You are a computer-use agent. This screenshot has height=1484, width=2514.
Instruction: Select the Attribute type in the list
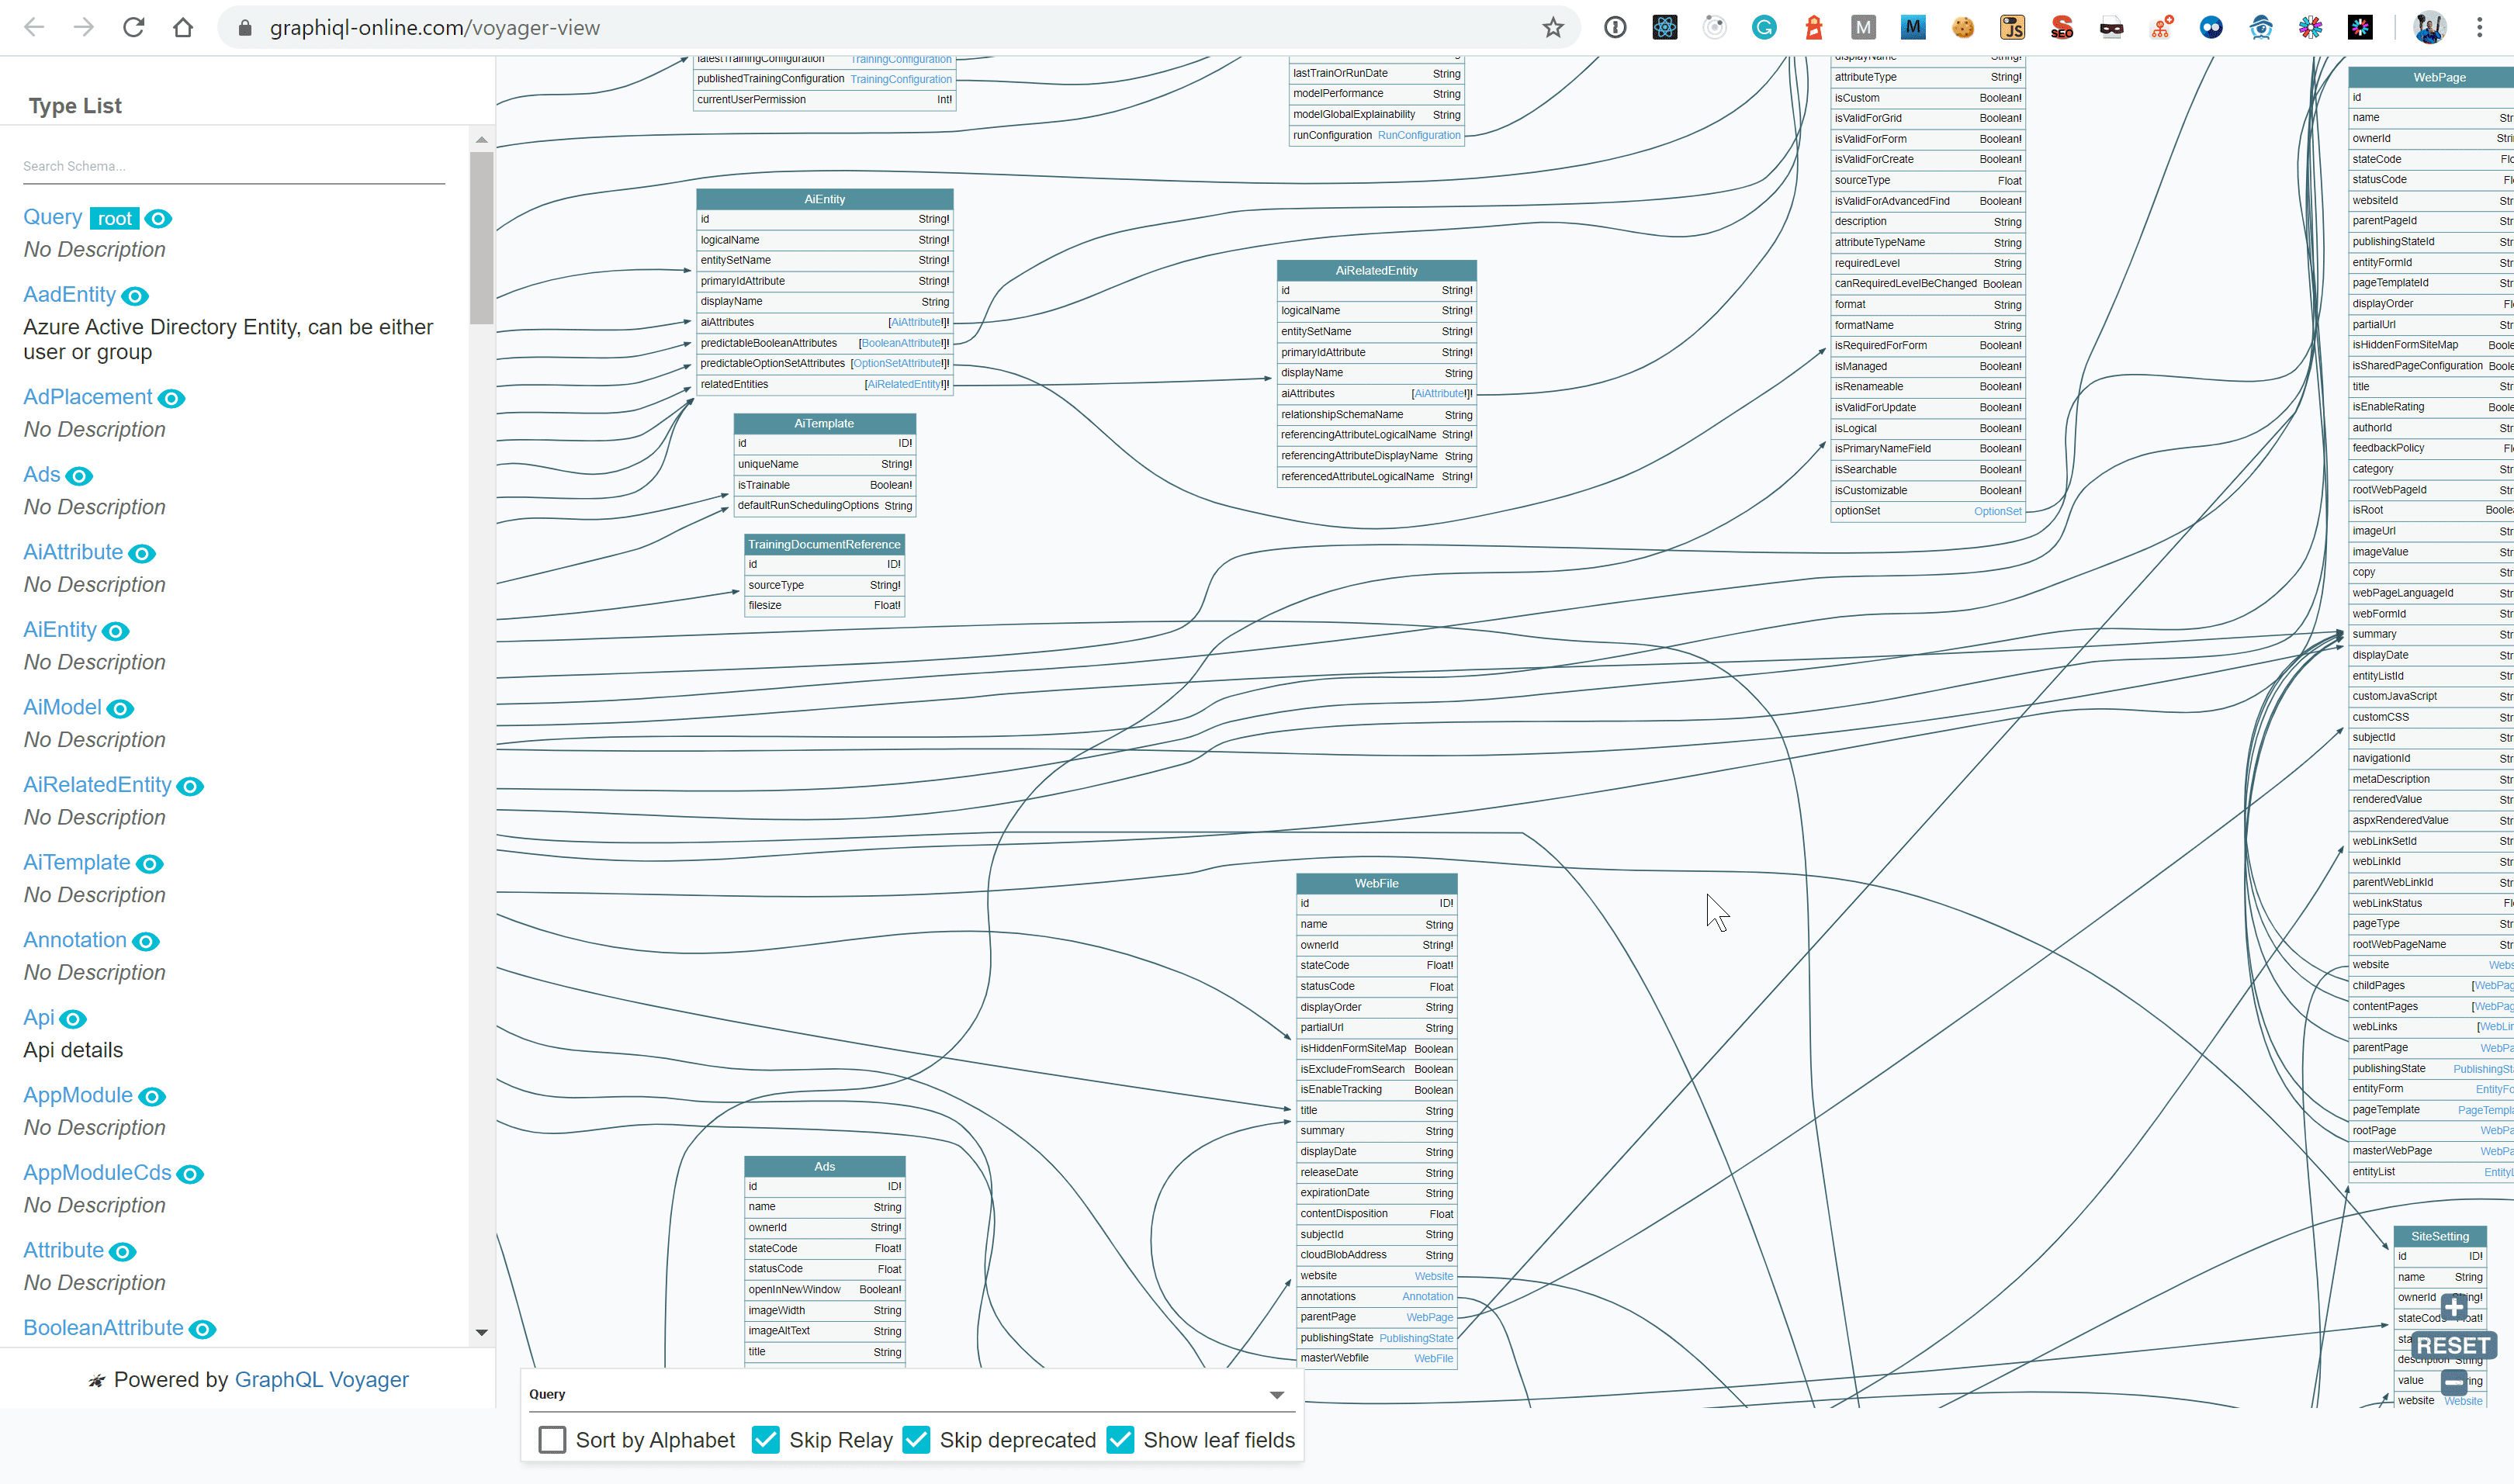63,1250
